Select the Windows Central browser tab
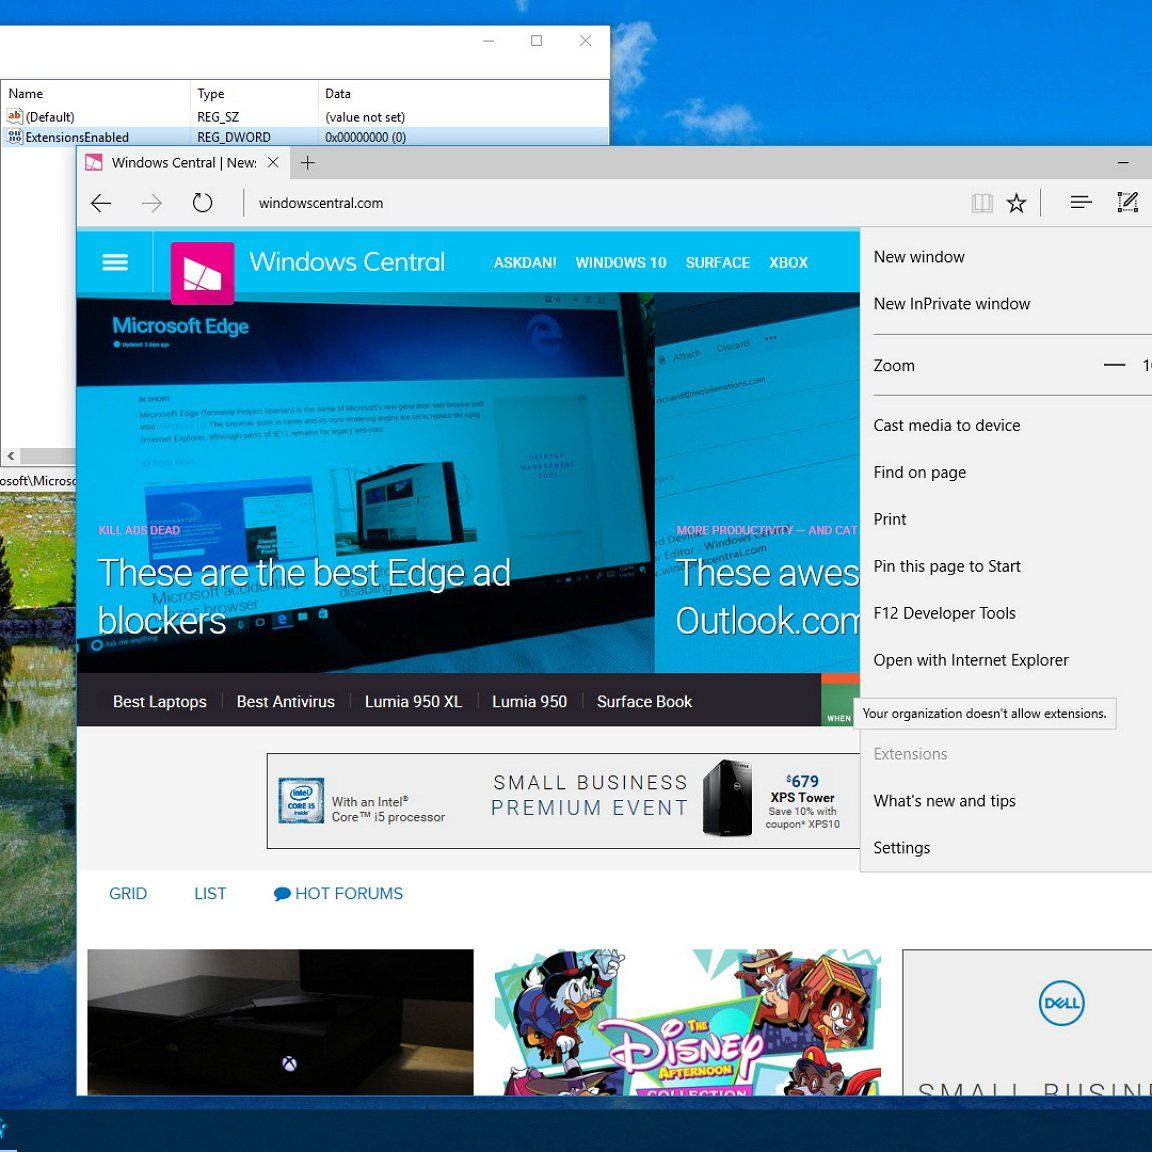1152x1152 pixels. coord(180,162)
